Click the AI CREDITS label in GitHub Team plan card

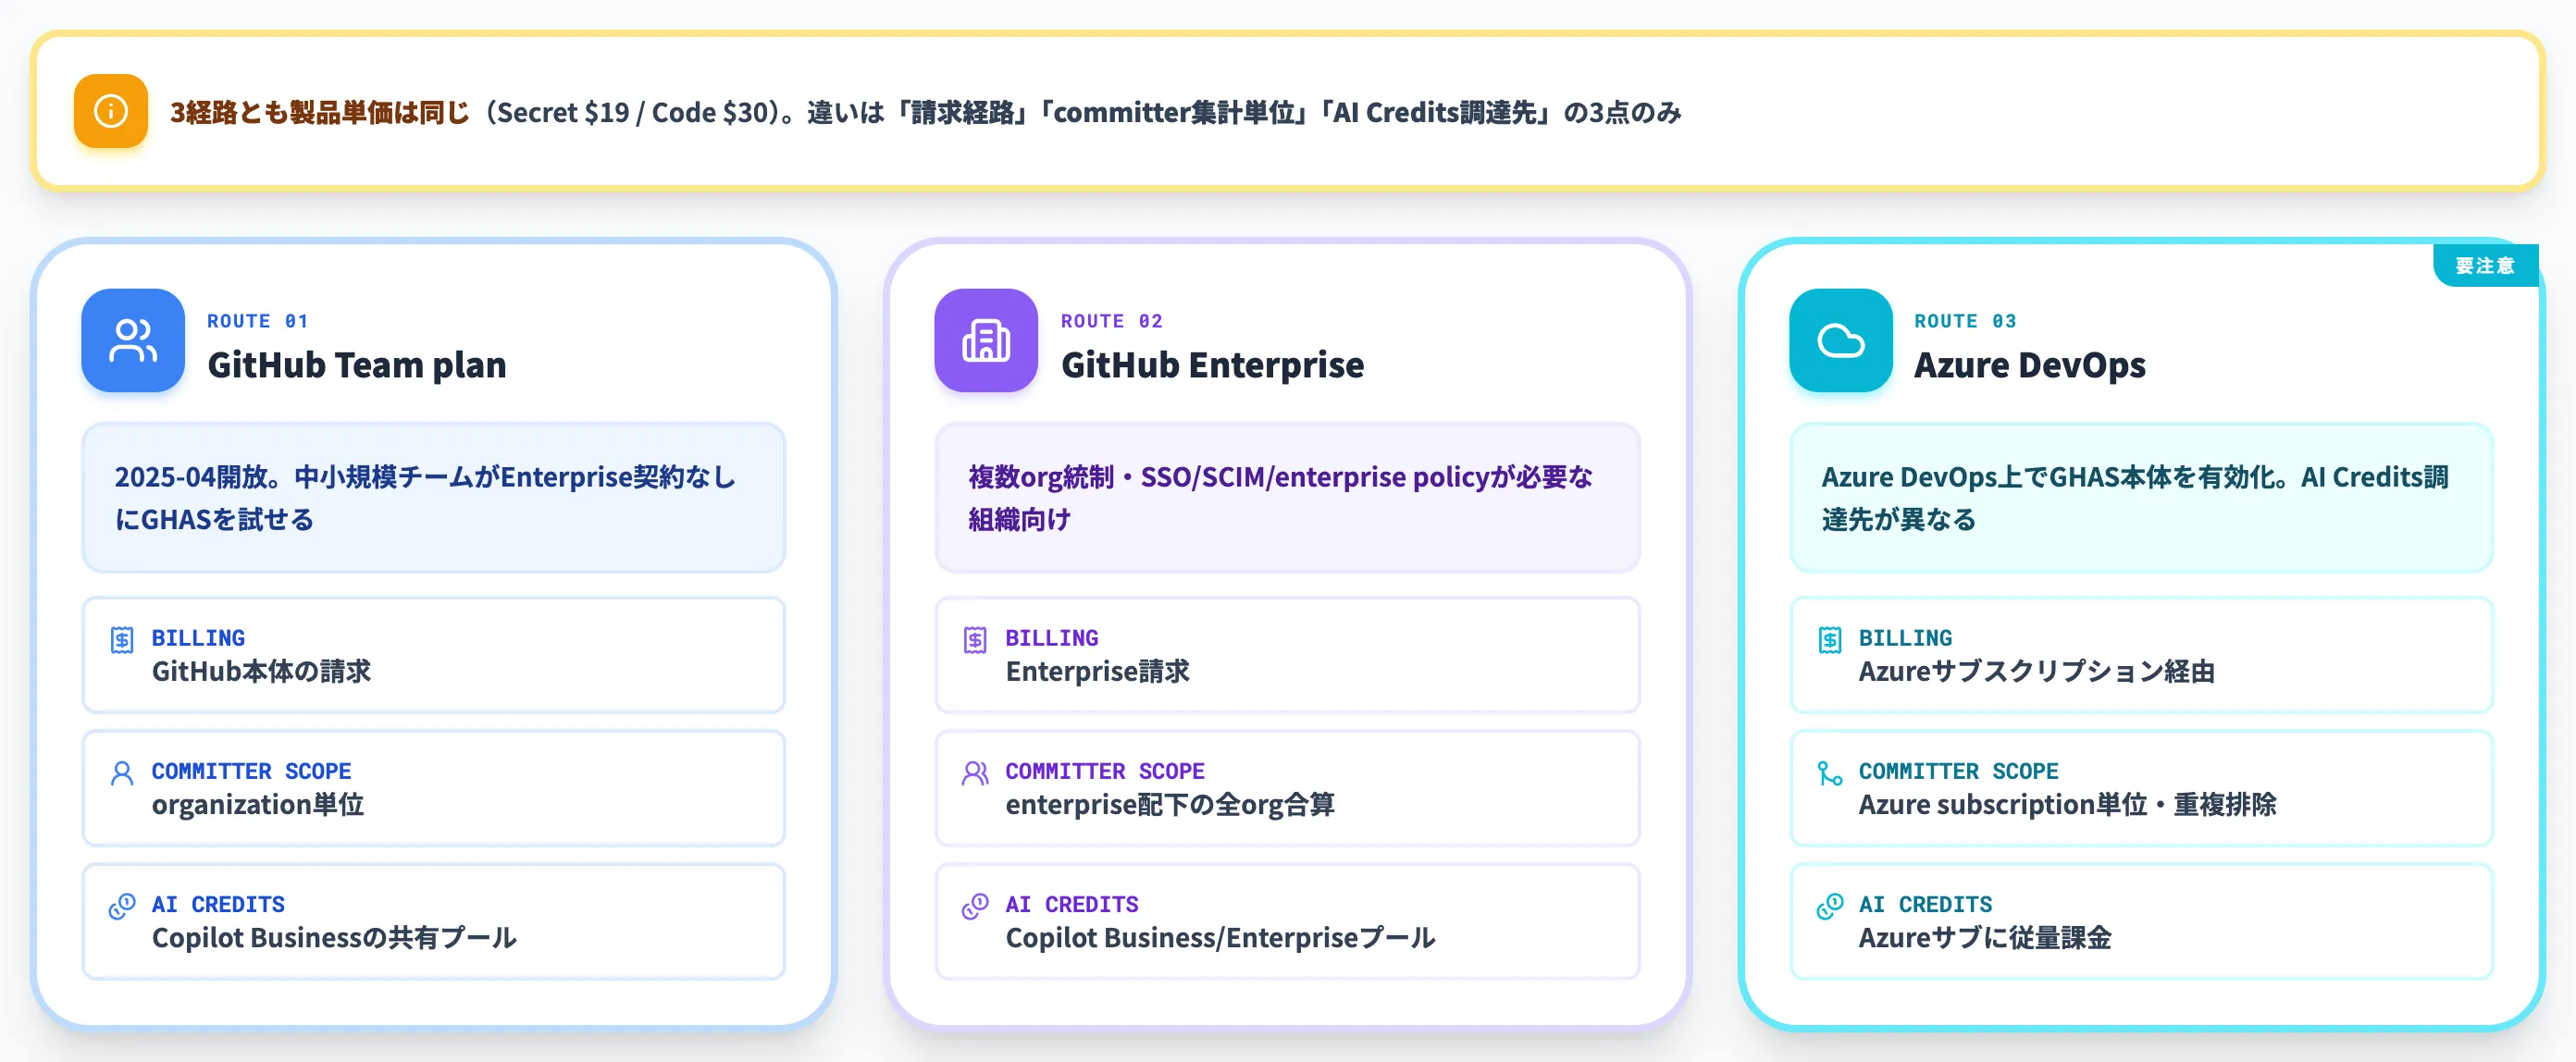(x=218, y=903)
